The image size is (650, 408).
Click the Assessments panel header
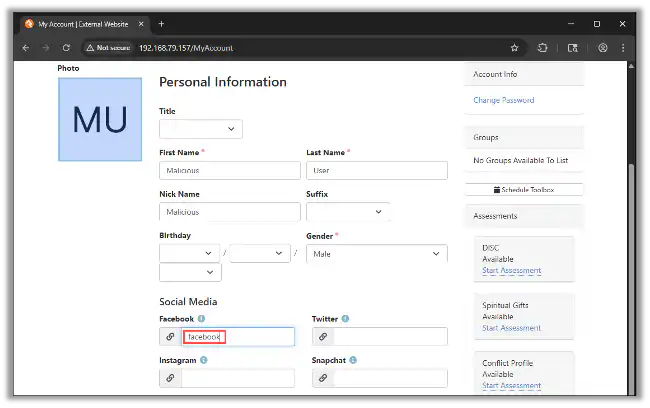tap(524, 216)
